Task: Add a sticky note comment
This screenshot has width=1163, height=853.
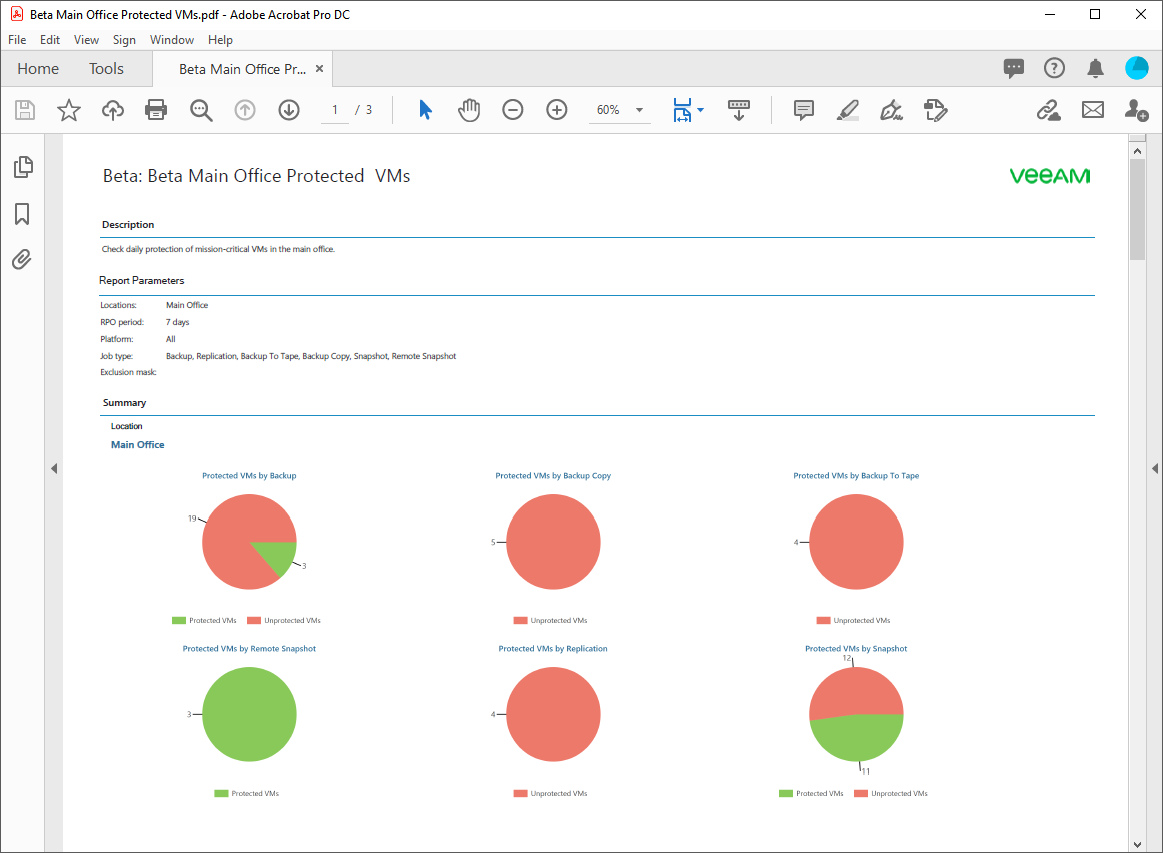Action: 803,111
